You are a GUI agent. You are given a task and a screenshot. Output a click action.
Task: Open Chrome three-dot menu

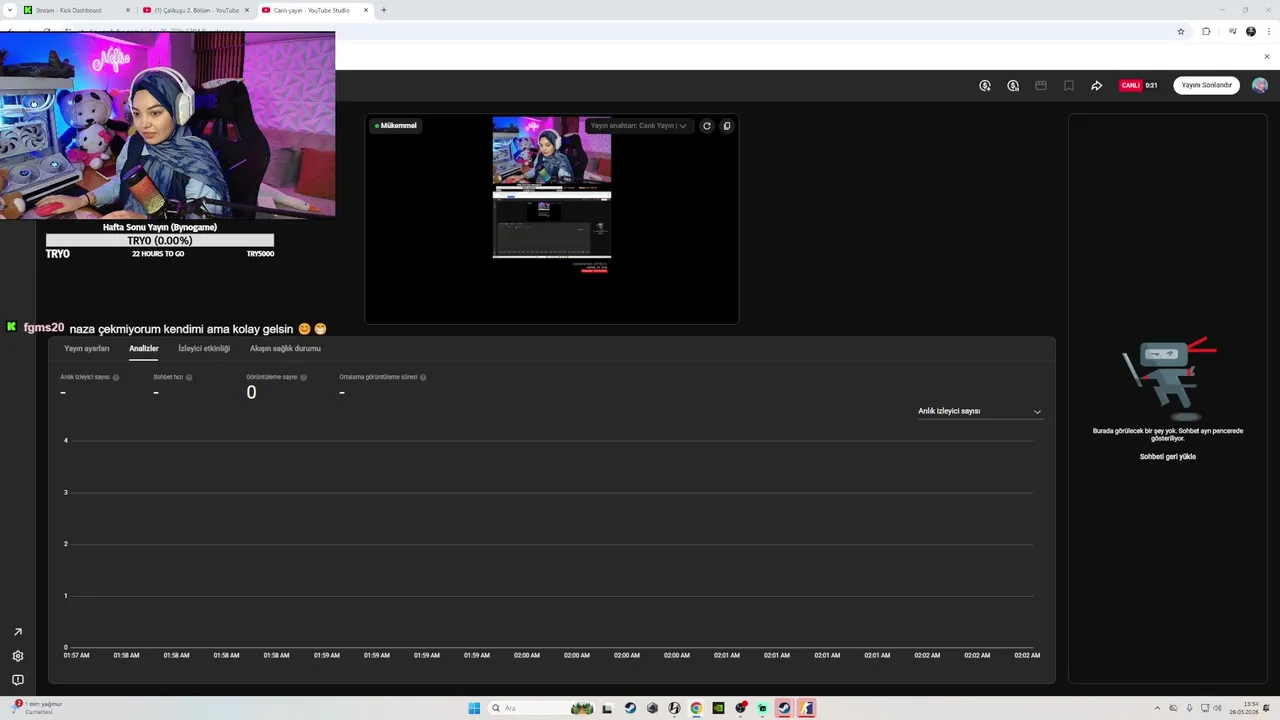[1268, 31]
